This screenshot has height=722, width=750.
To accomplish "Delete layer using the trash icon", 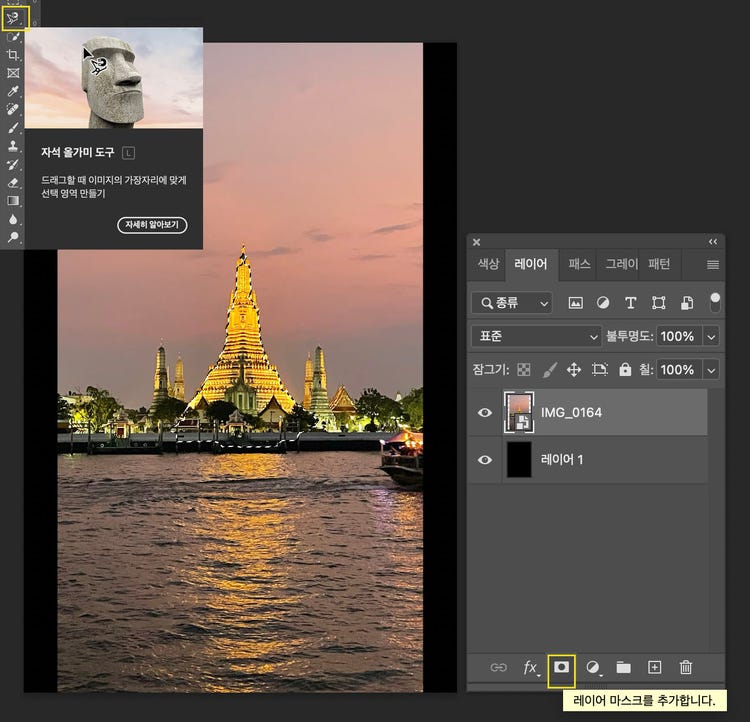I will tap(686, 667).
